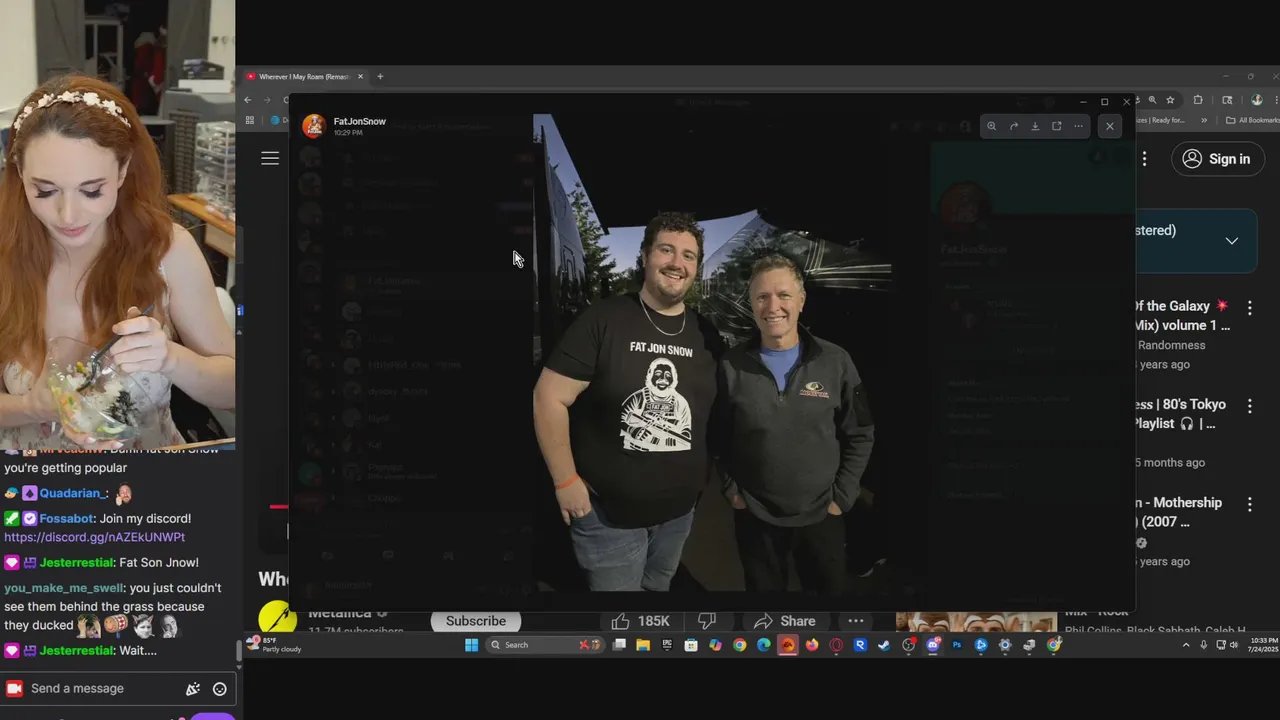
Task: Close the image preview overlay
Action: (1109, 126)
